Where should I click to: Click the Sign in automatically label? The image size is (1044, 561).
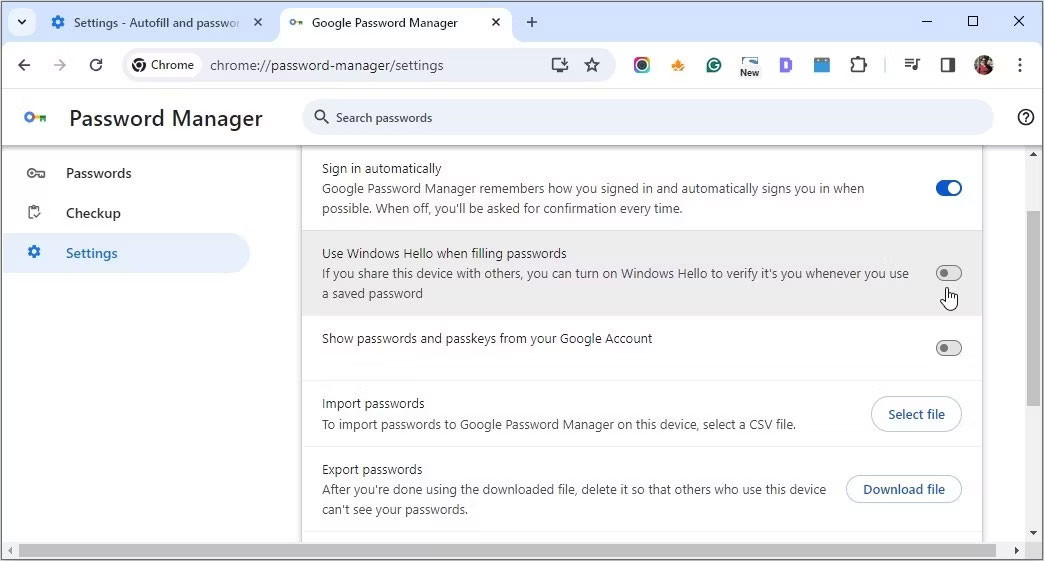tap(382, 168)
